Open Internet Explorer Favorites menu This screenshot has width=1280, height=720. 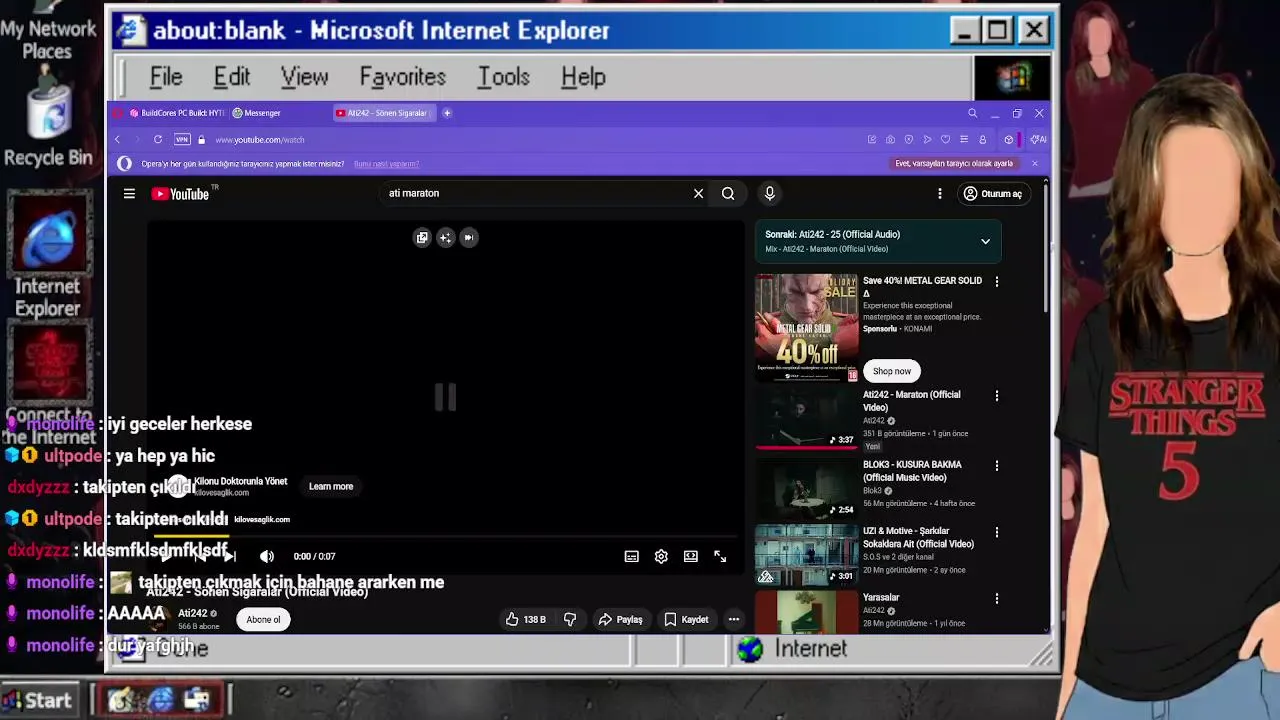(x=402, y=77)
